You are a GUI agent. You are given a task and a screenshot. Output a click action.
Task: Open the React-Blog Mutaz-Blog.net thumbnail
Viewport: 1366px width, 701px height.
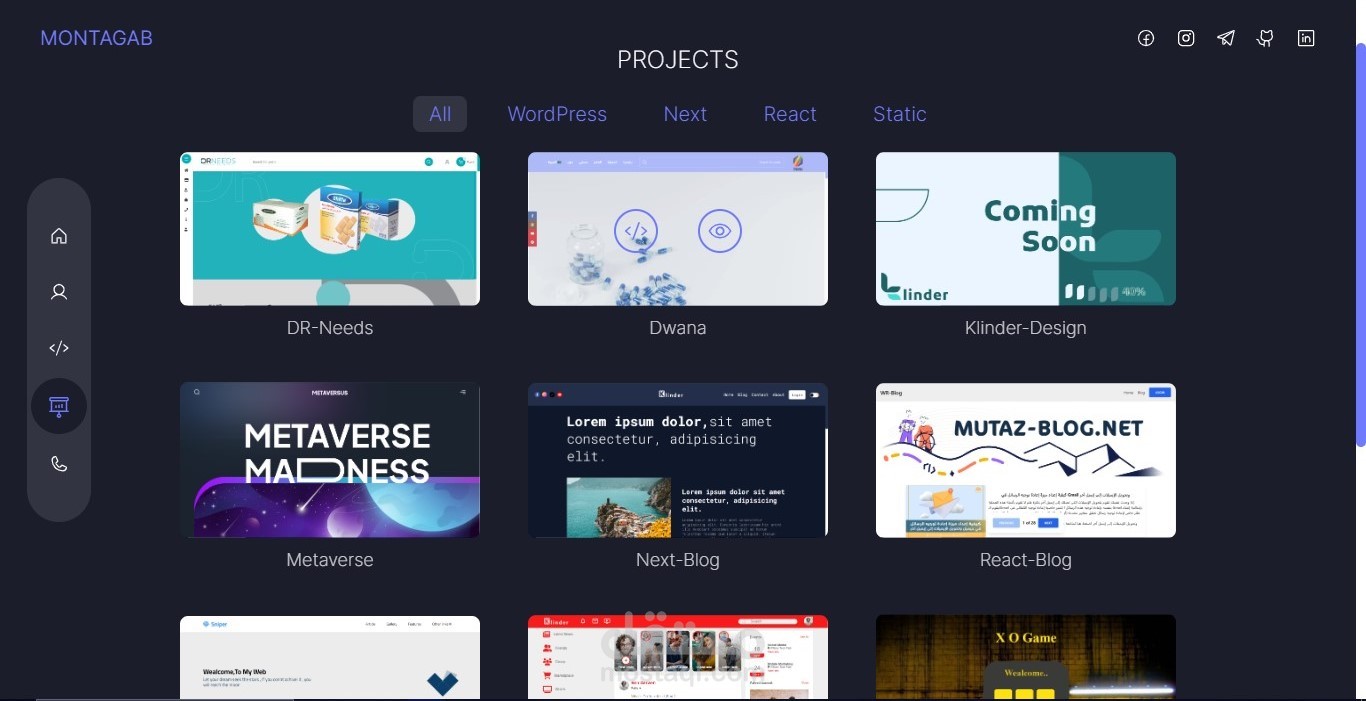[1026, 460]
